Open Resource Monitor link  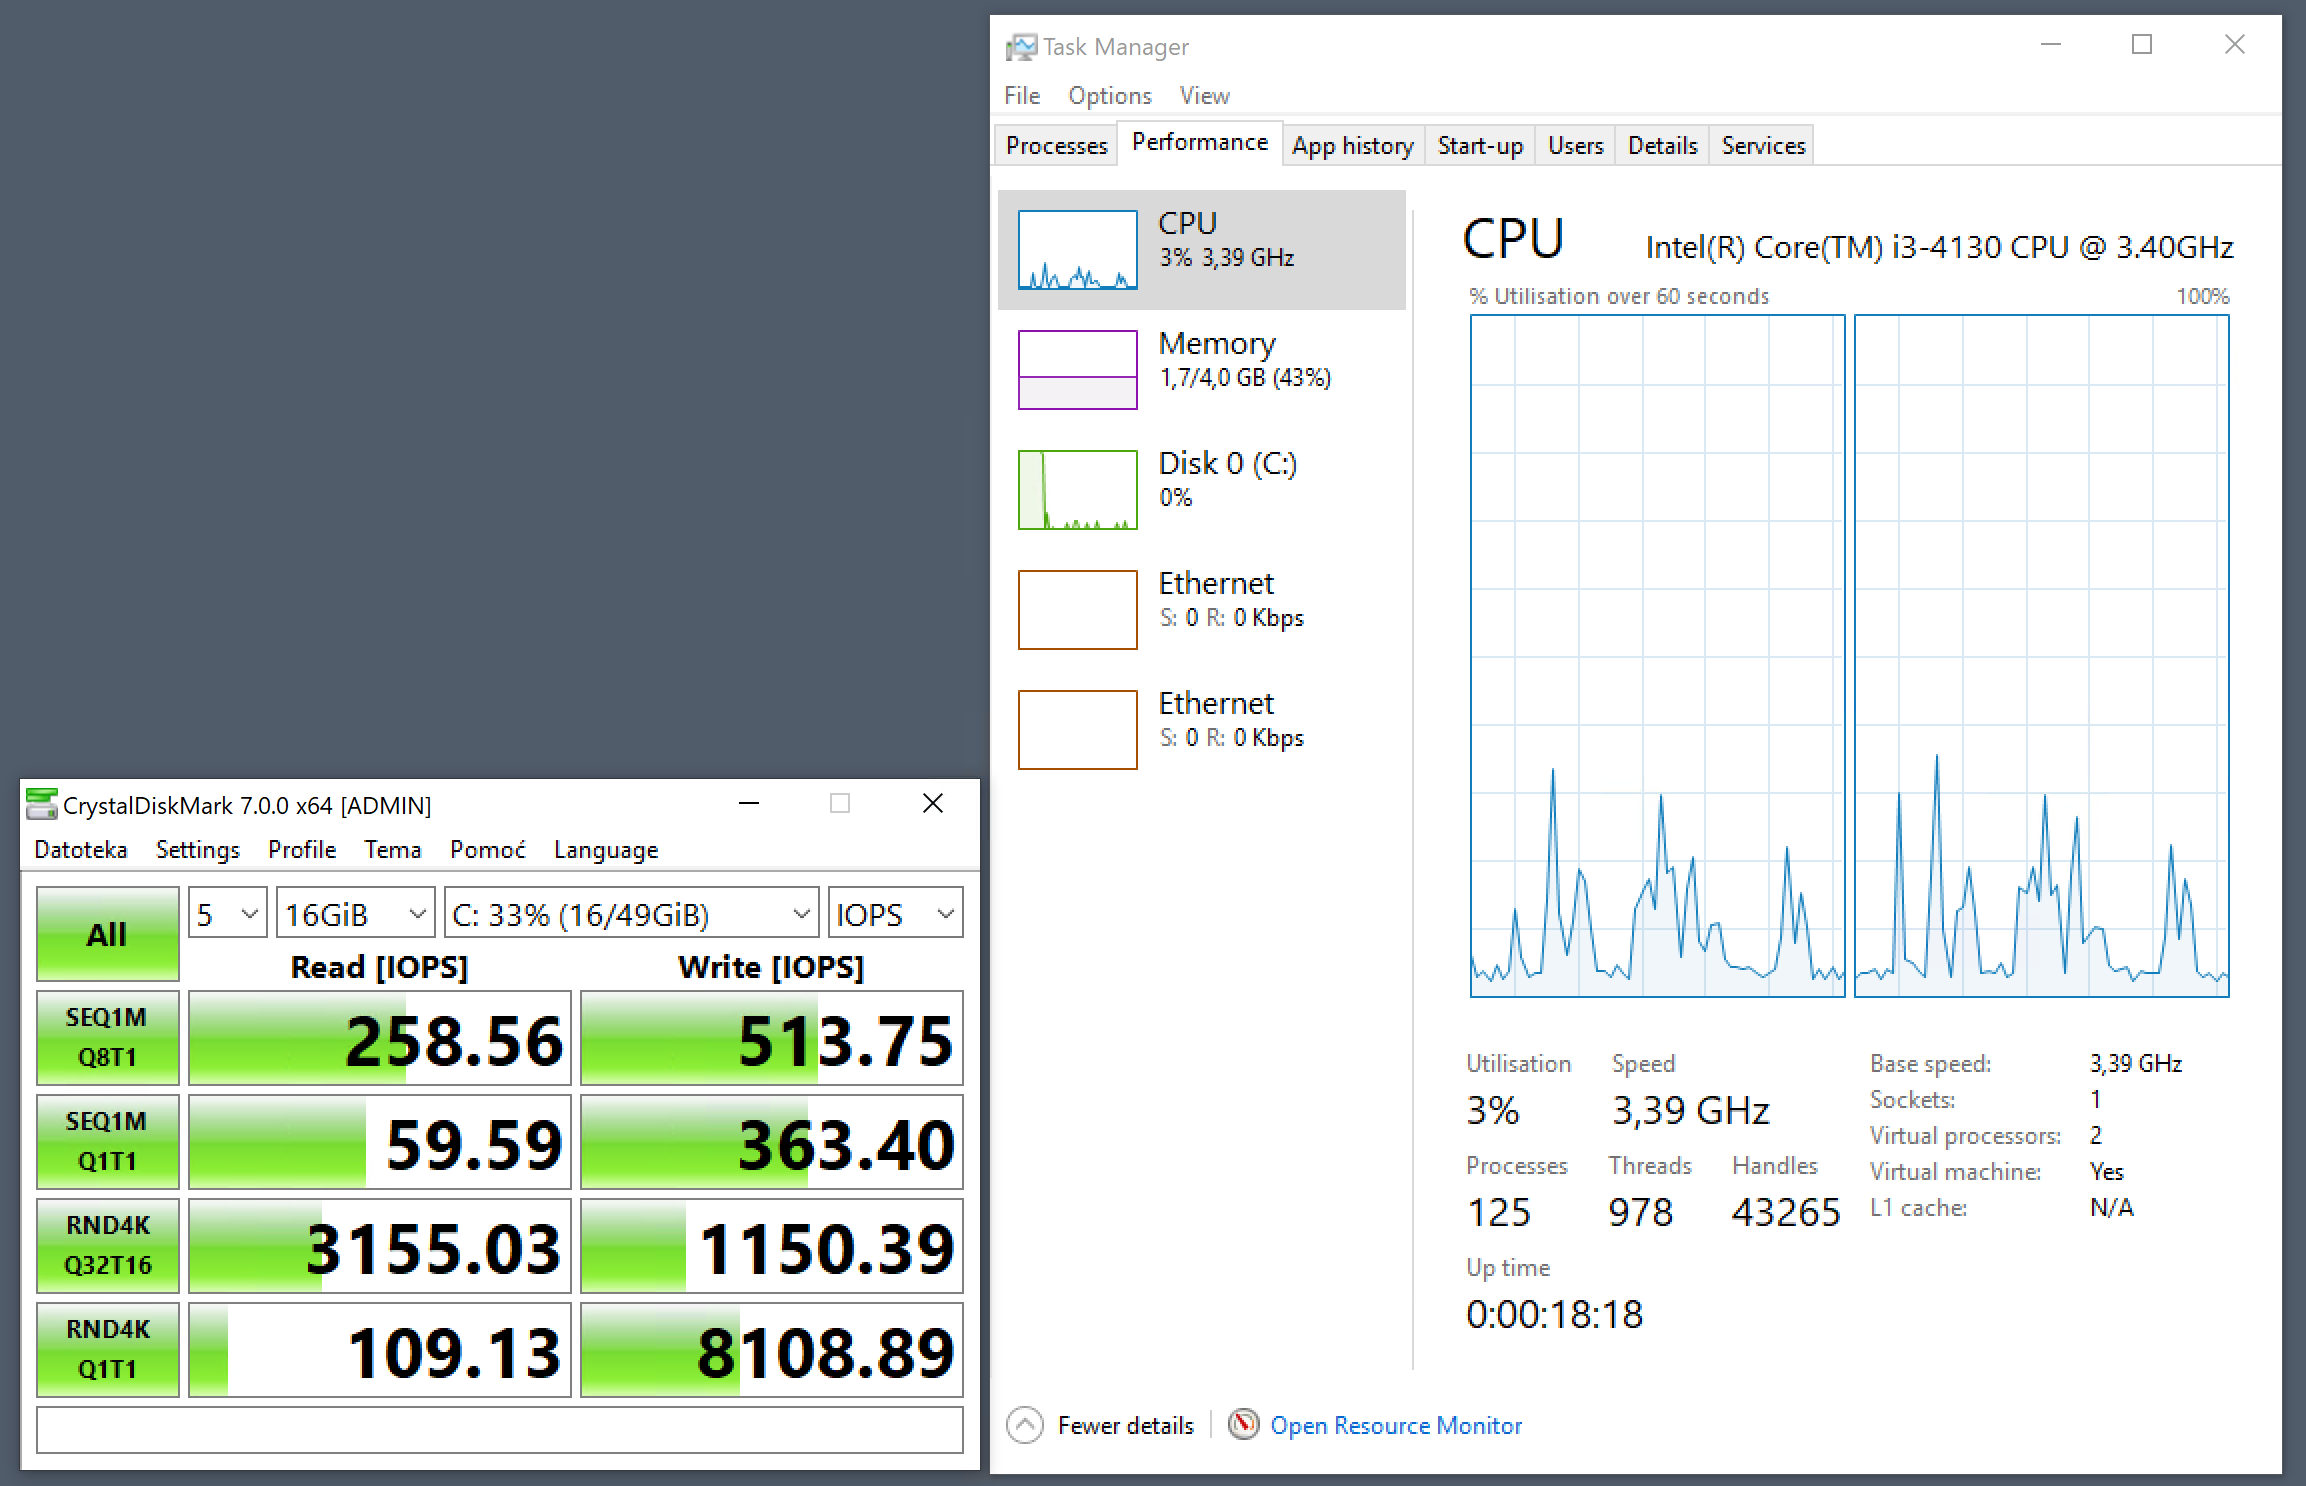point(1396,1425)
